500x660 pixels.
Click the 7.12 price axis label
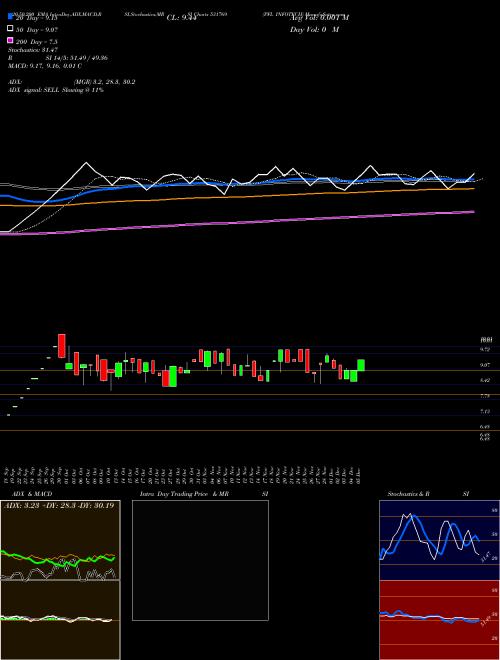tap(485, 411)
